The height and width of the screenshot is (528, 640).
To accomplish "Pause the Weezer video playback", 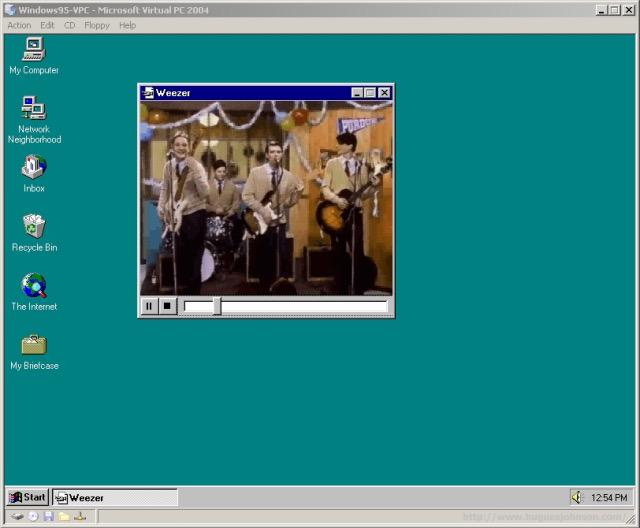I will click(149, 306).
